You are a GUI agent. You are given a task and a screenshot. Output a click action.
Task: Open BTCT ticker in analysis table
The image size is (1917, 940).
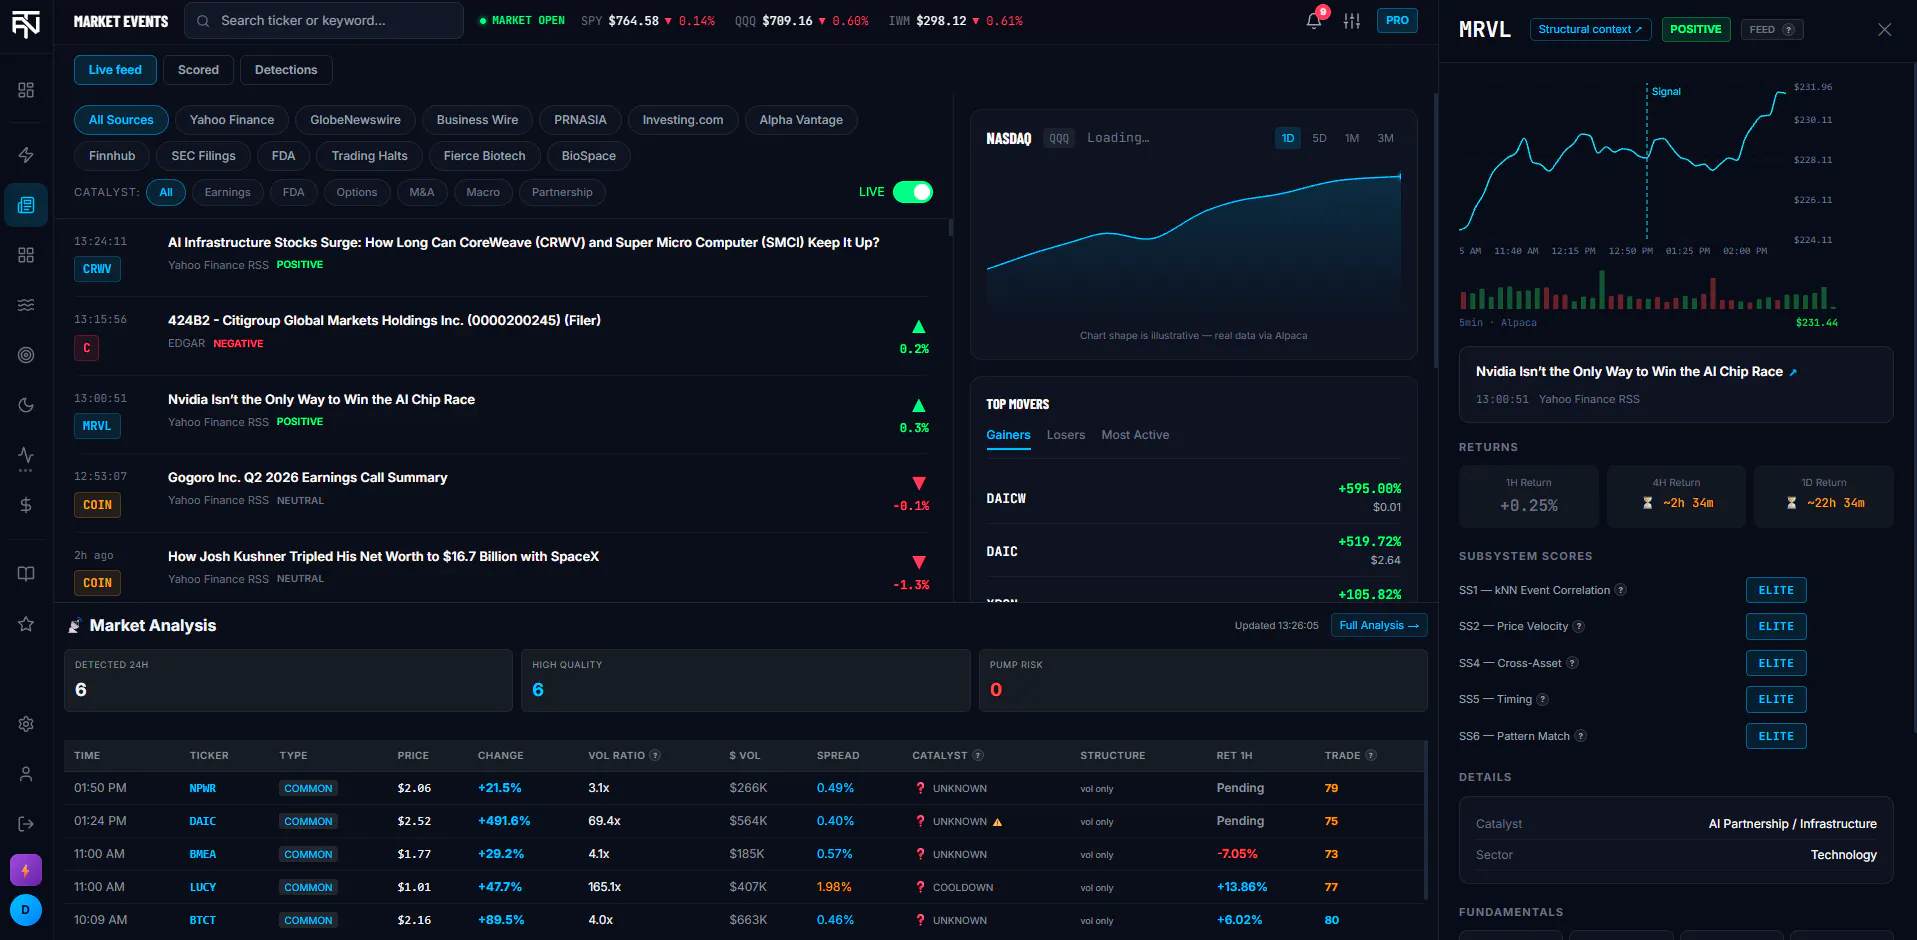coord(202,920)
